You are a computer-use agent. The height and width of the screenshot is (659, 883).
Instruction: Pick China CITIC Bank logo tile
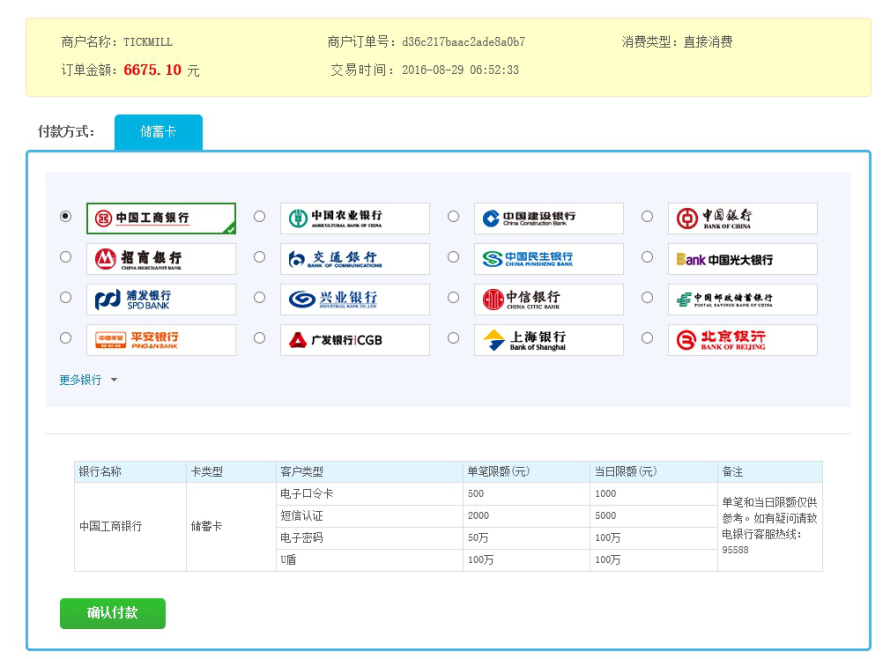[548, 300]
